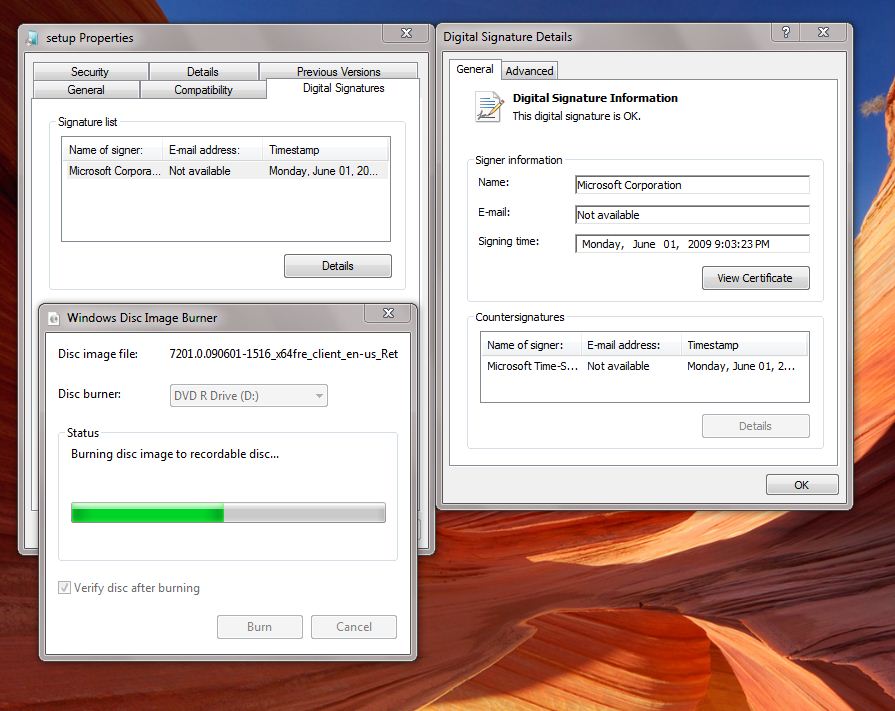The image size is (895, 711).
Task: Click Name of signer header in Countersignatures
Action: pos(532,345)
